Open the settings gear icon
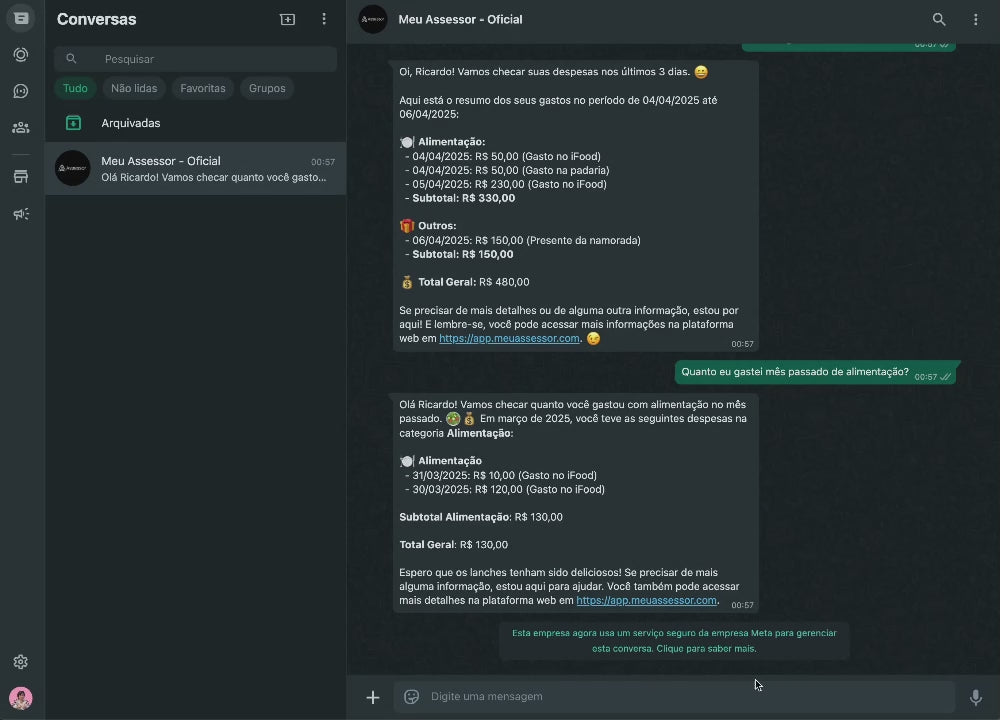The width and height of the screenshot is (1000, 720). click(x=21, y=662)
